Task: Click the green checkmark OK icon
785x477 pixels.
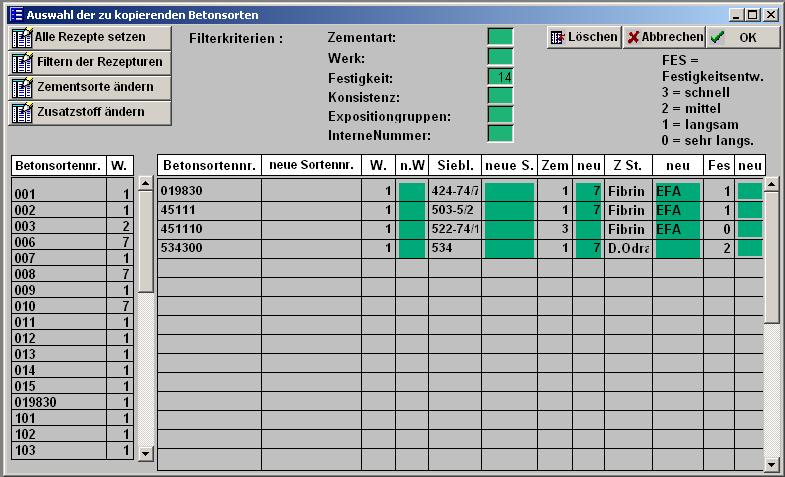Action: [717, 37]
